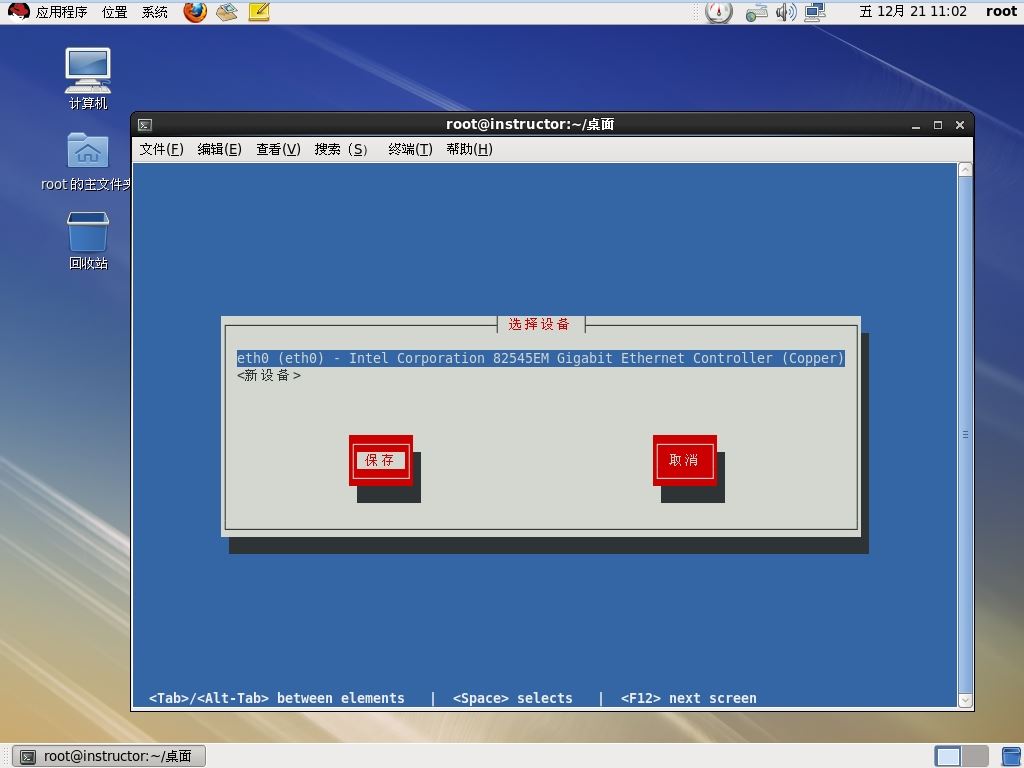Image resolution: width=1024 pixels, height=768 pixels.
Task: Launch the Firefox browser from the top panel
Action: coord(195,11)
